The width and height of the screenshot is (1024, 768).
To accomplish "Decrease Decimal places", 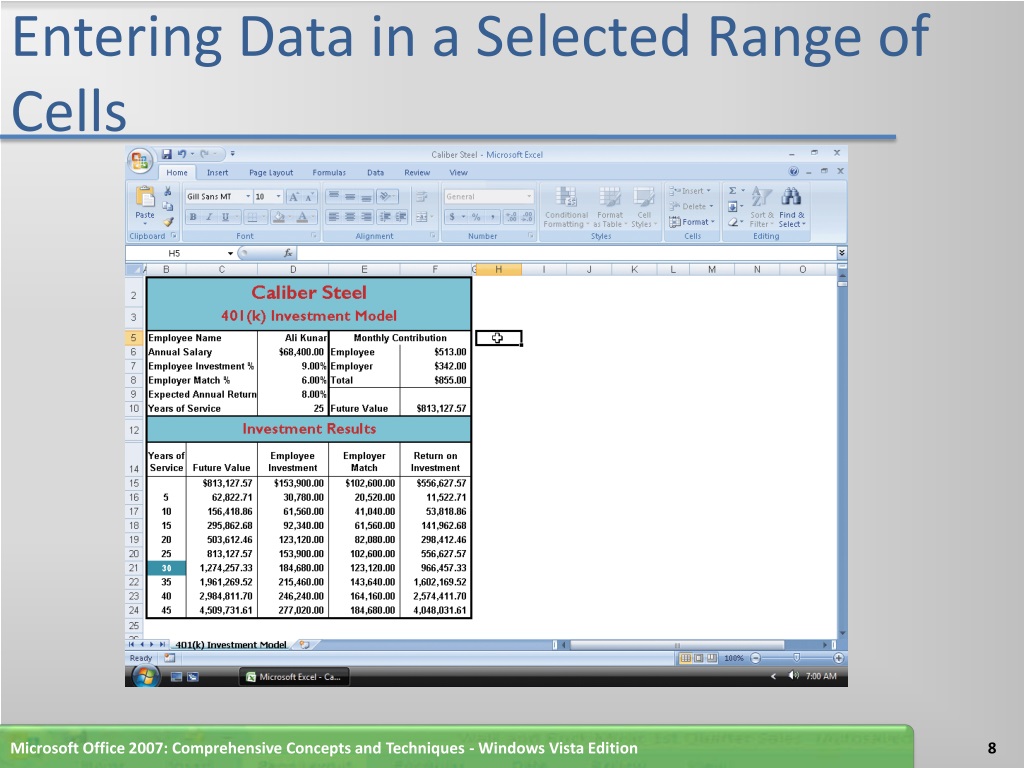I will (x=527, y=217).
